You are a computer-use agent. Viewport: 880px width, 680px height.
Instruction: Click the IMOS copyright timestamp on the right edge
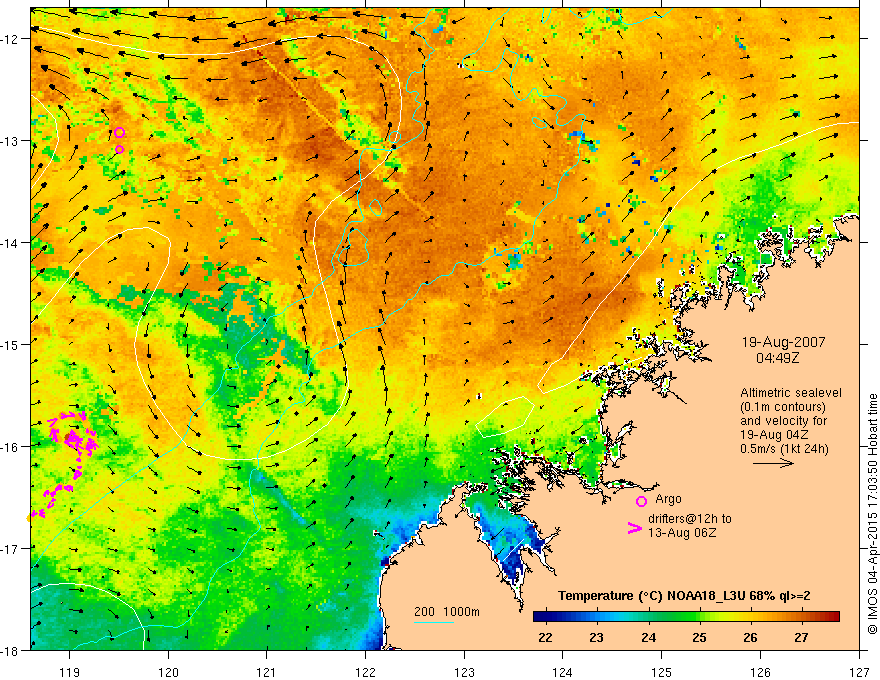[x=873, y=514]
